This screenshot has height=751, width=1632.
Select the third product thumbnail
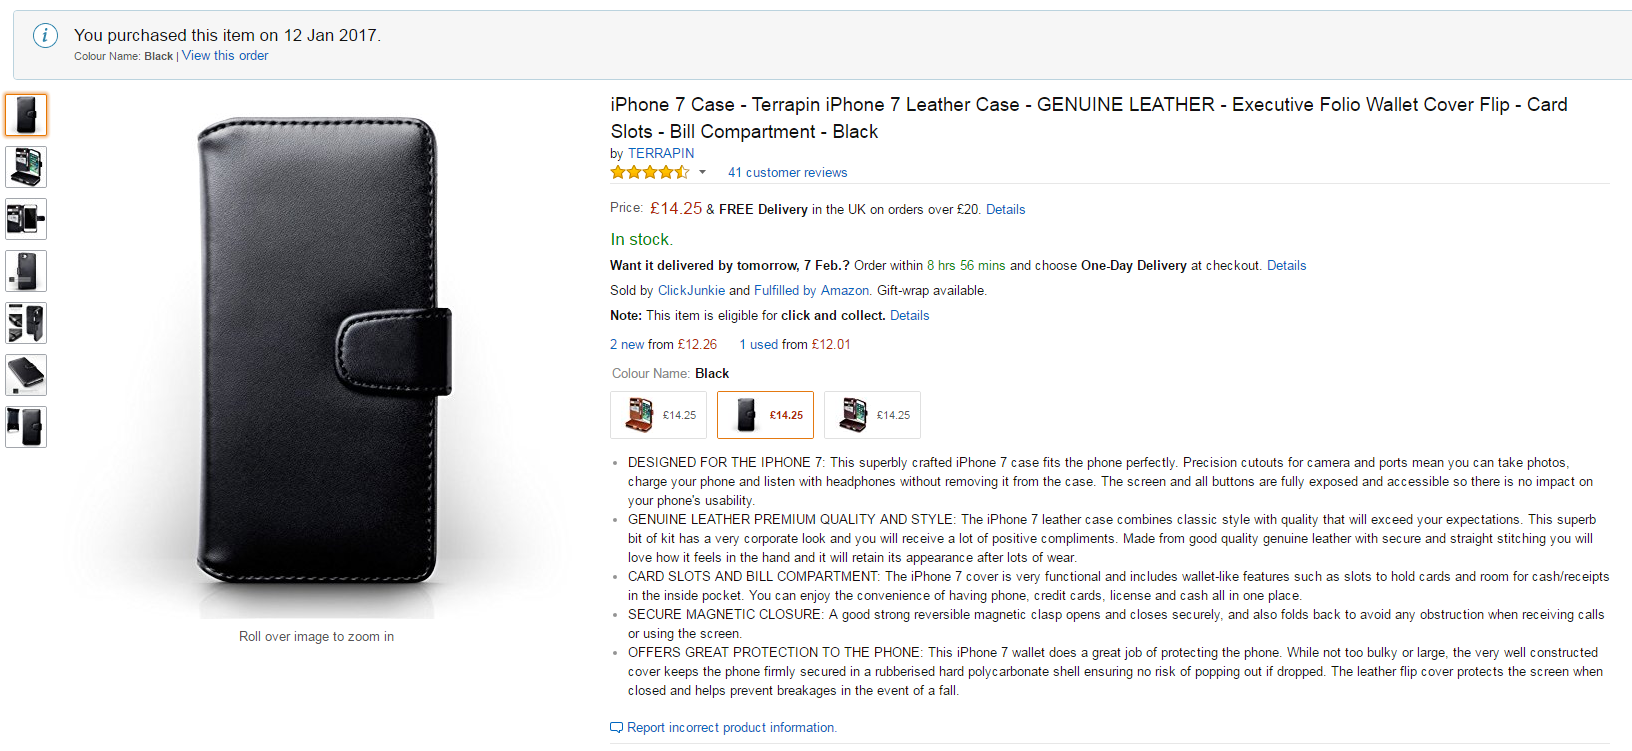pyautogui.click(x=26, y=219)
